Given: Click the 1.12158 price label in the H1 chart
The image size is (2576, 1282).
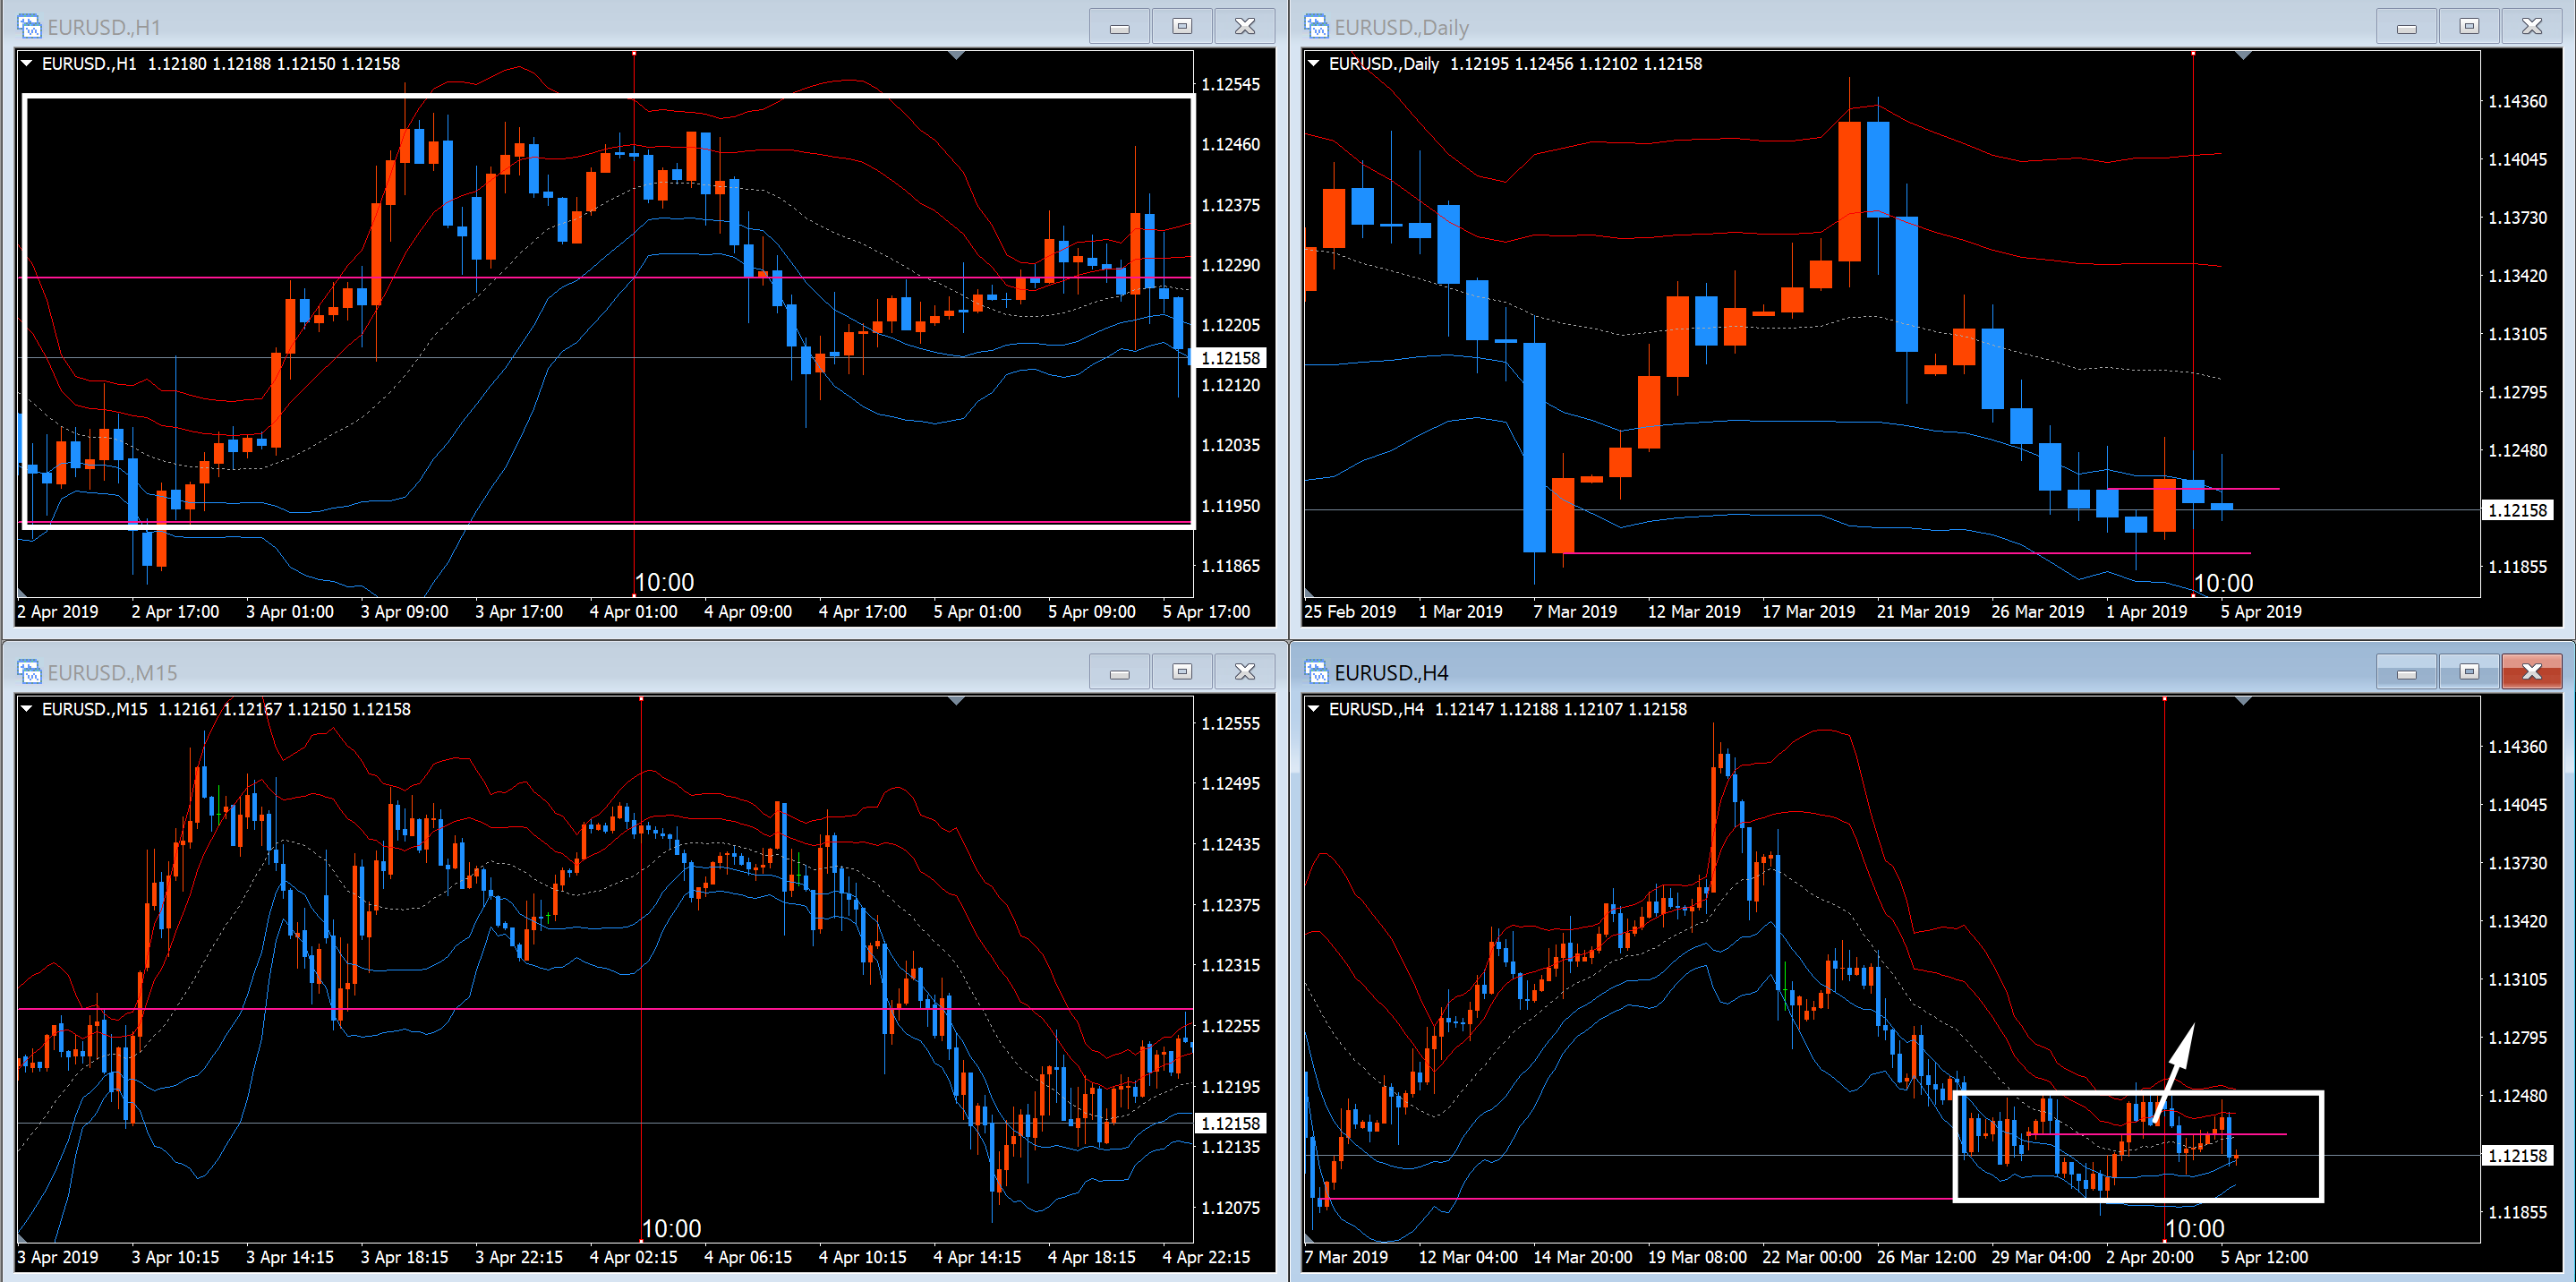Looking at the screenshot, I should 1230,358.
